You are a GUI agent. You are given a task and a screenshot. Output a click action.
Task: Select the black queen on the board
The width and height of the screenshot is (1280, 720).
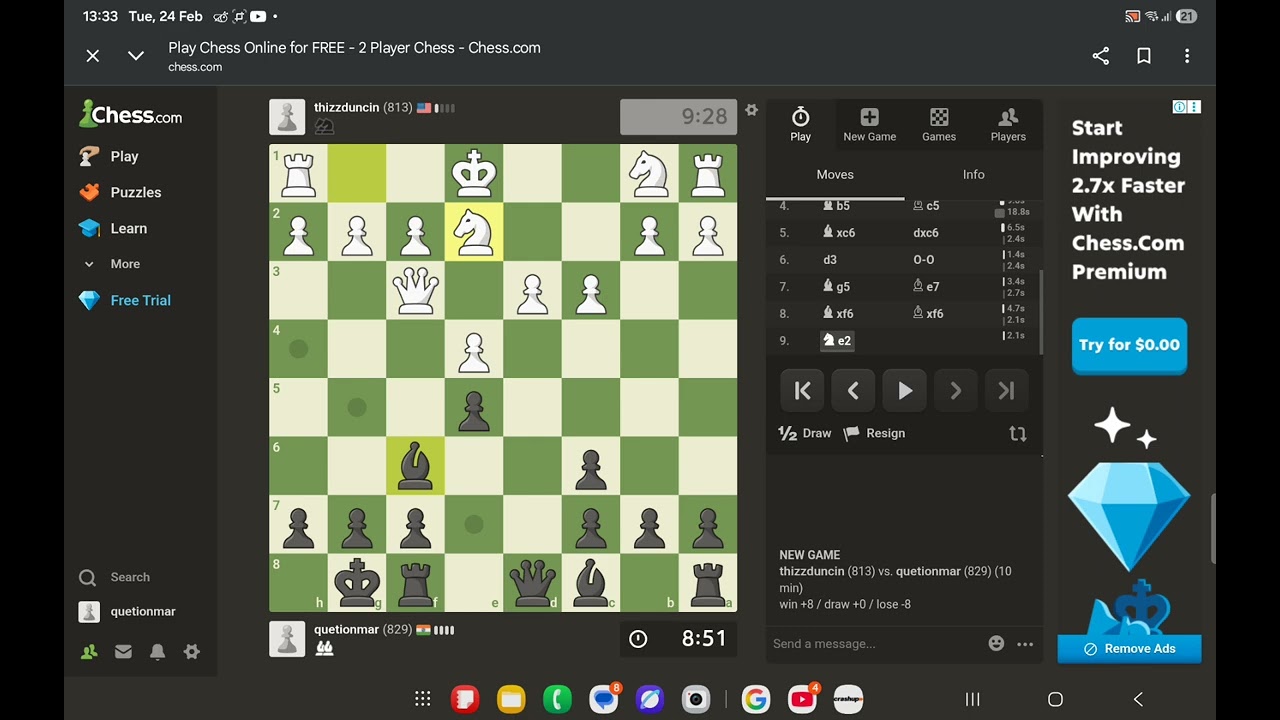(x=532, y=583)
